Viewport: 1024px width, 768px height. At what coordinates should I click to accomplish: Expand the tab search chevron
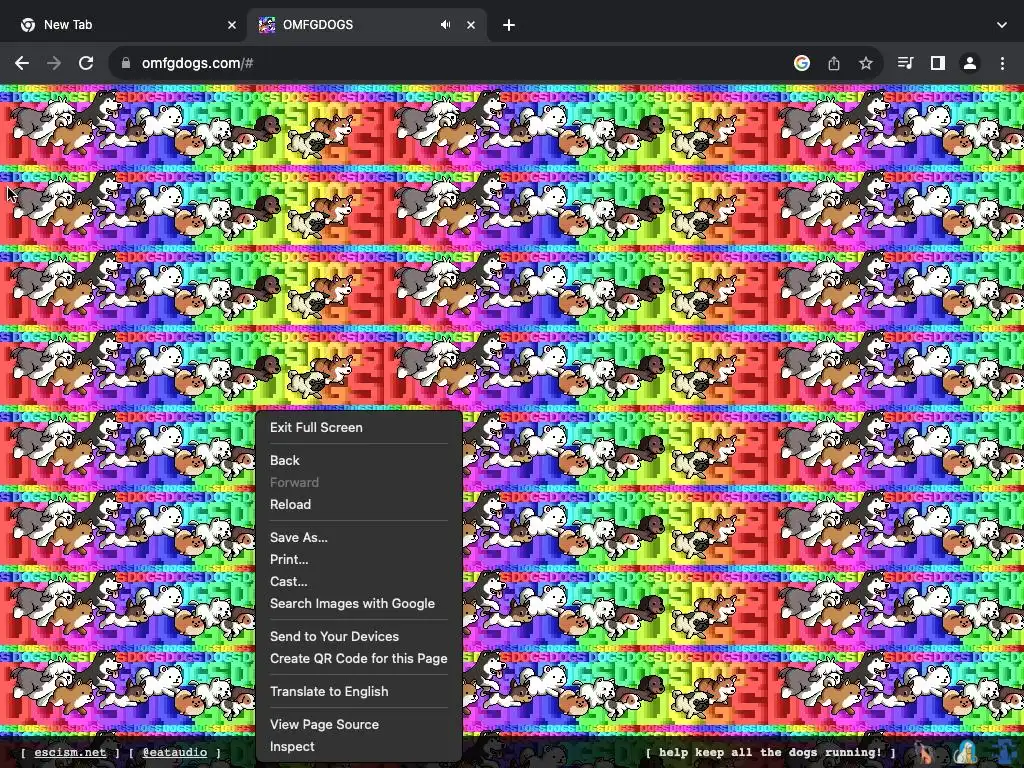(1002, 25)
